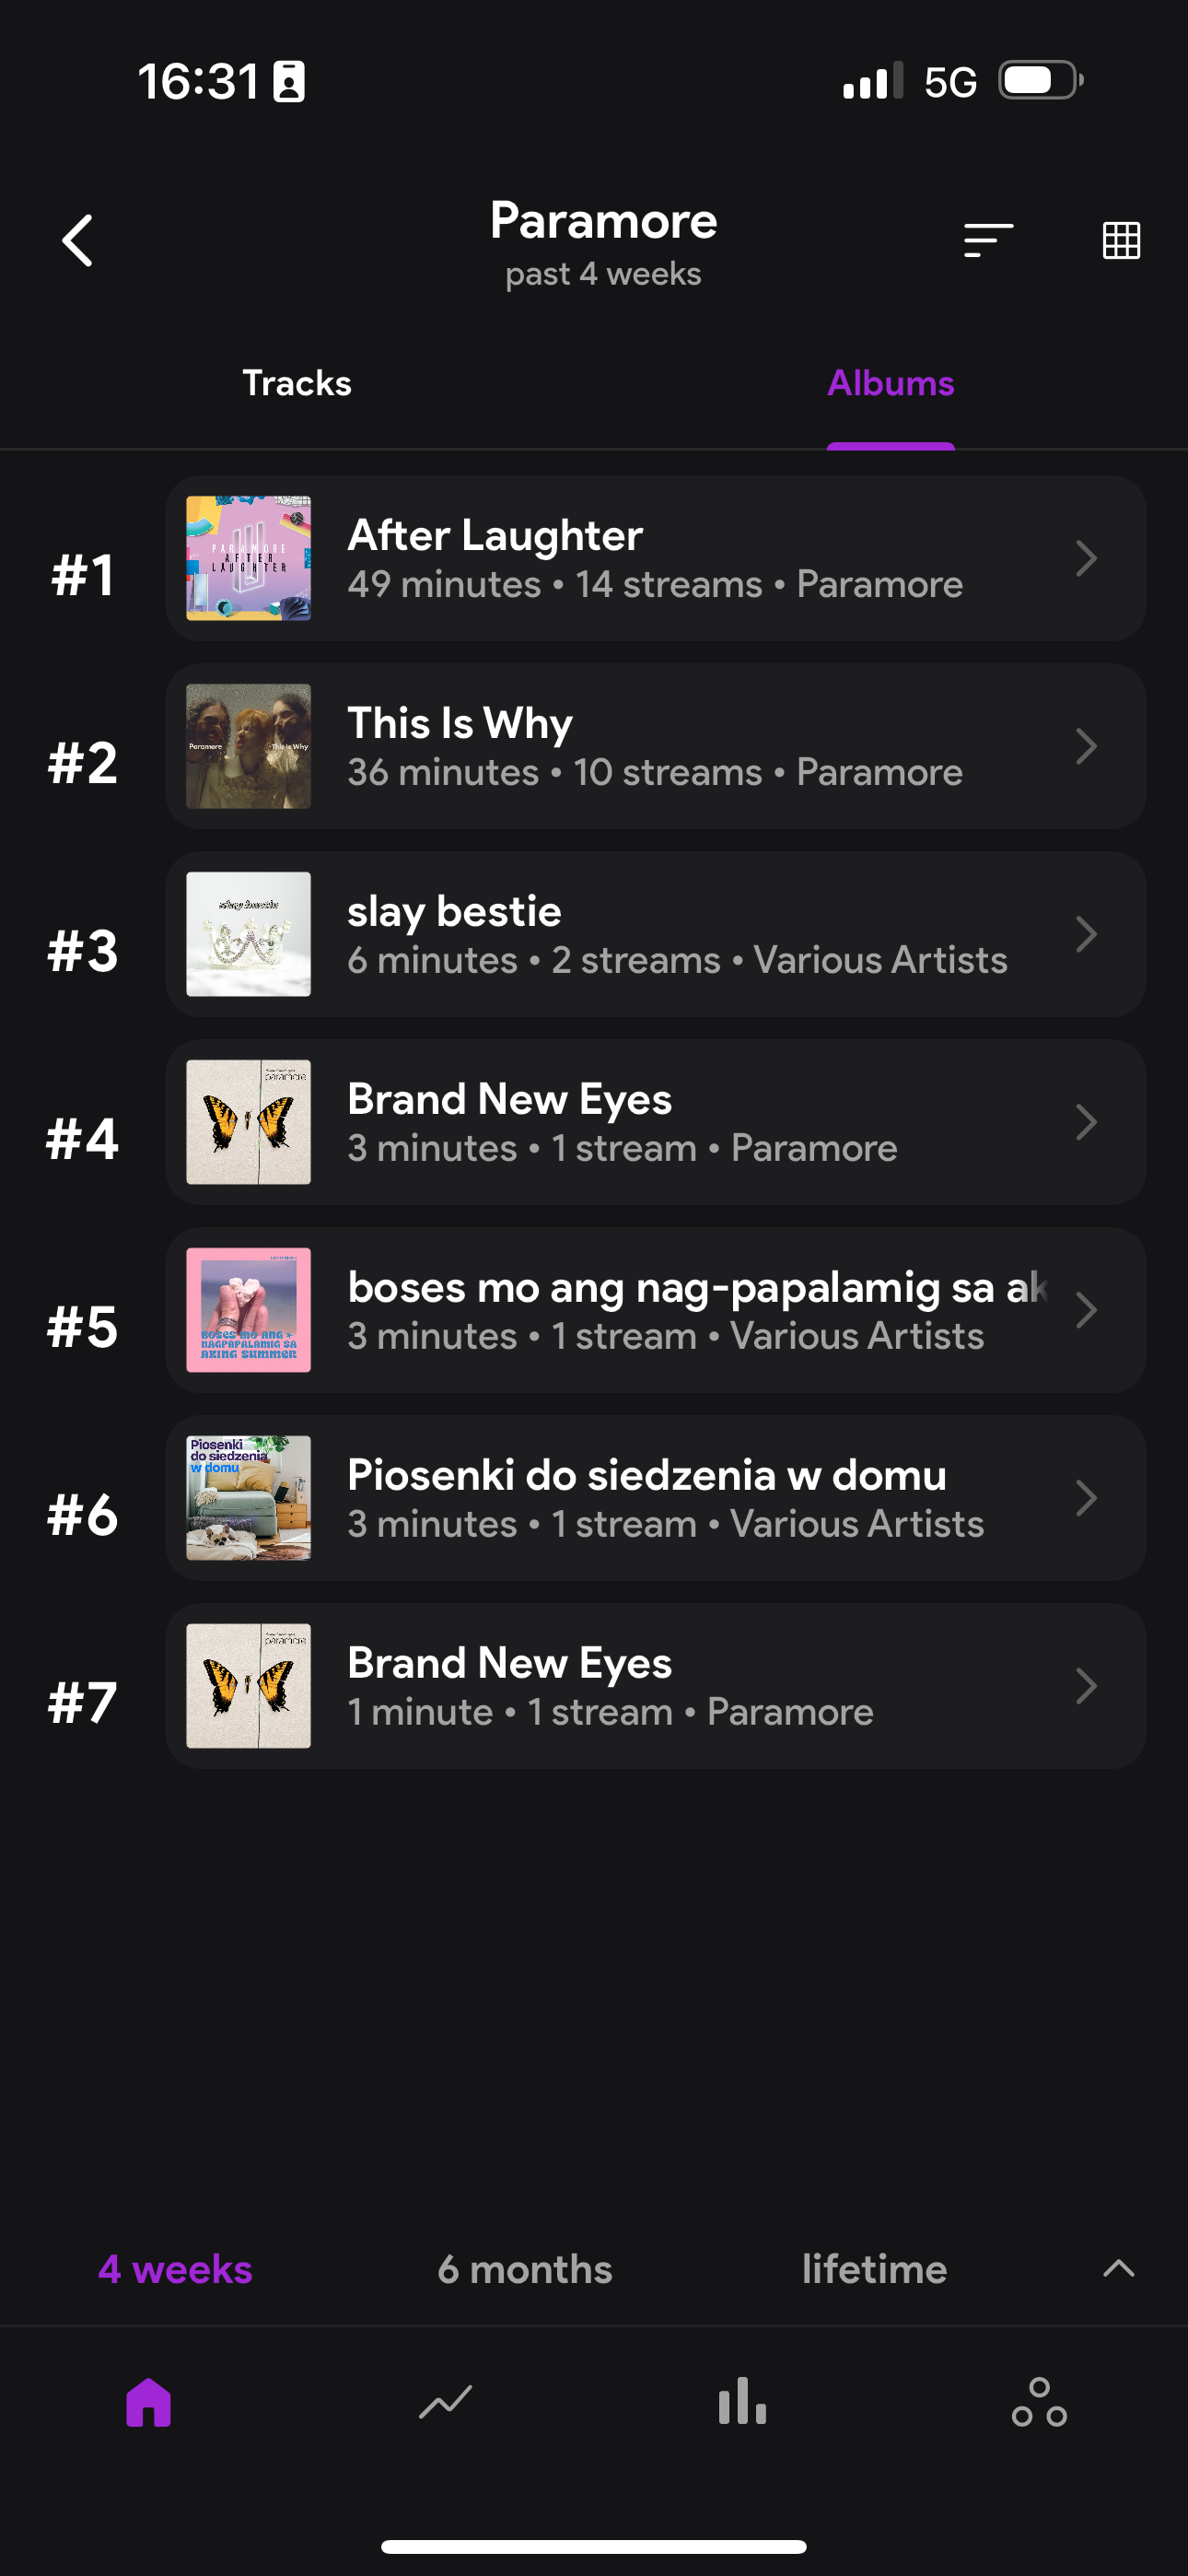Open the sort options icon
Screen dimensions: 1188x2576
pyautogui.click(x=988, y=241)
